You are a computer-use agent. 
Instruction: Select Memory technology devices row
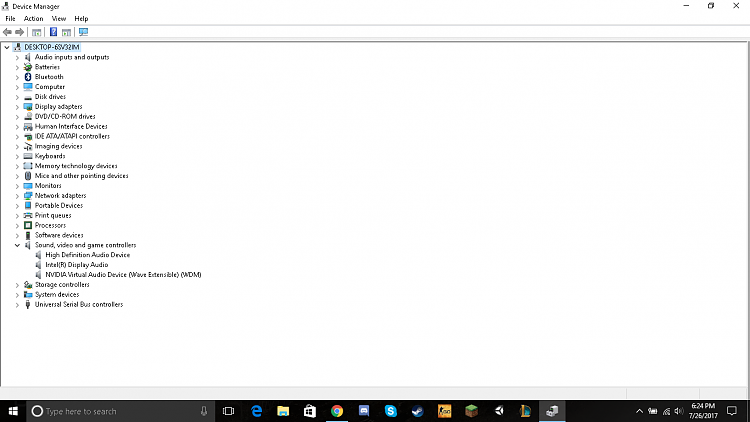tap(76, 166)
